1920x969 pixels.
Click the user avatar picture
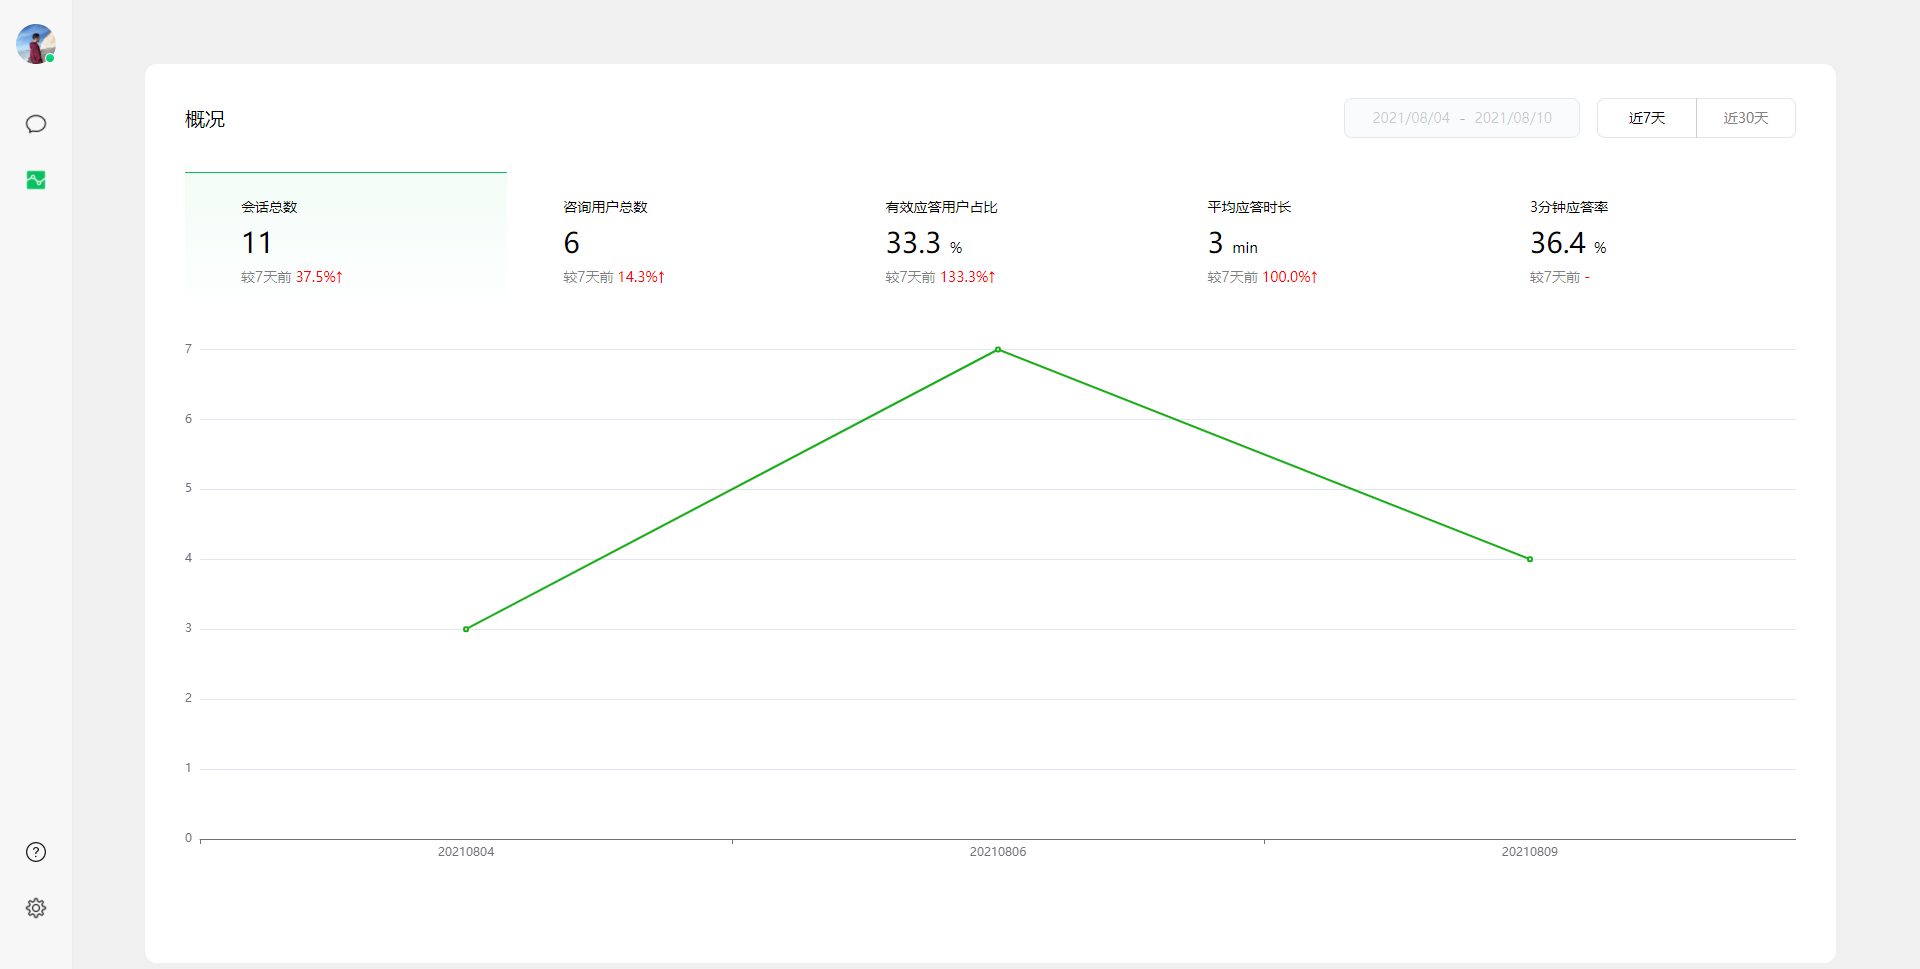[x=35, y=44]
